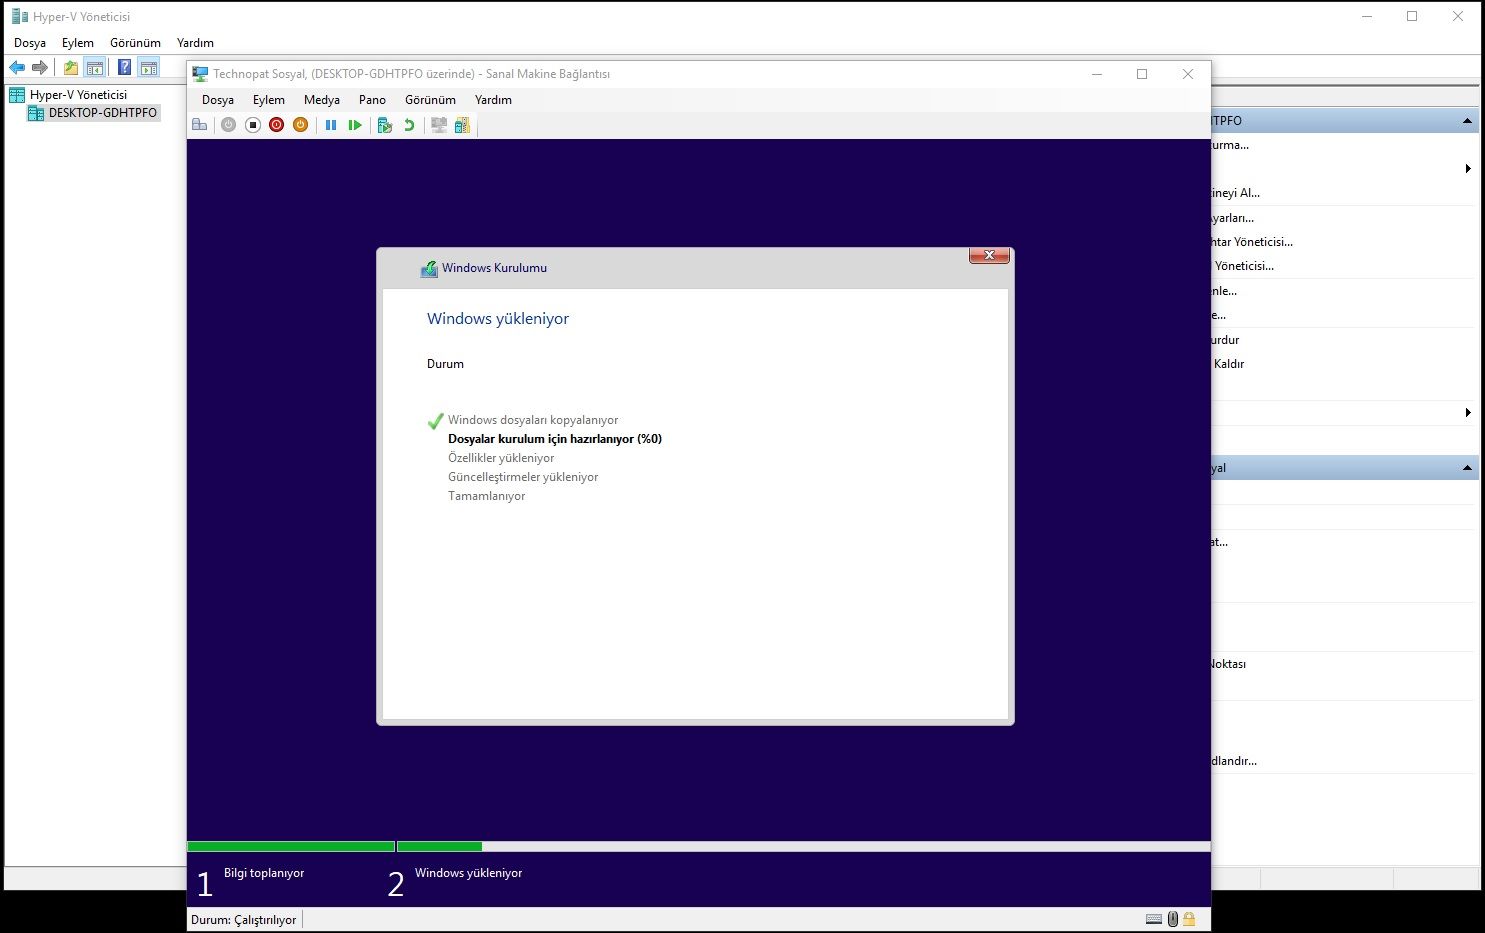Click the Windows Kurulumu setup icon

(429, 268)
